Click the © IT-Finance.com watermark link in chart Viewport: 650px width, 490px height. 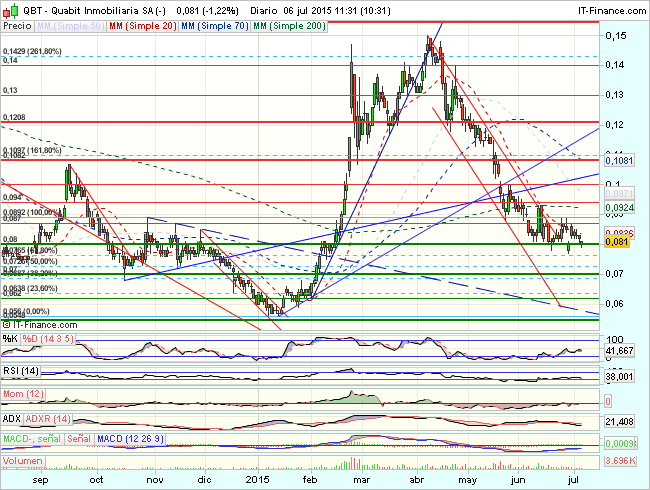point(40,325)
